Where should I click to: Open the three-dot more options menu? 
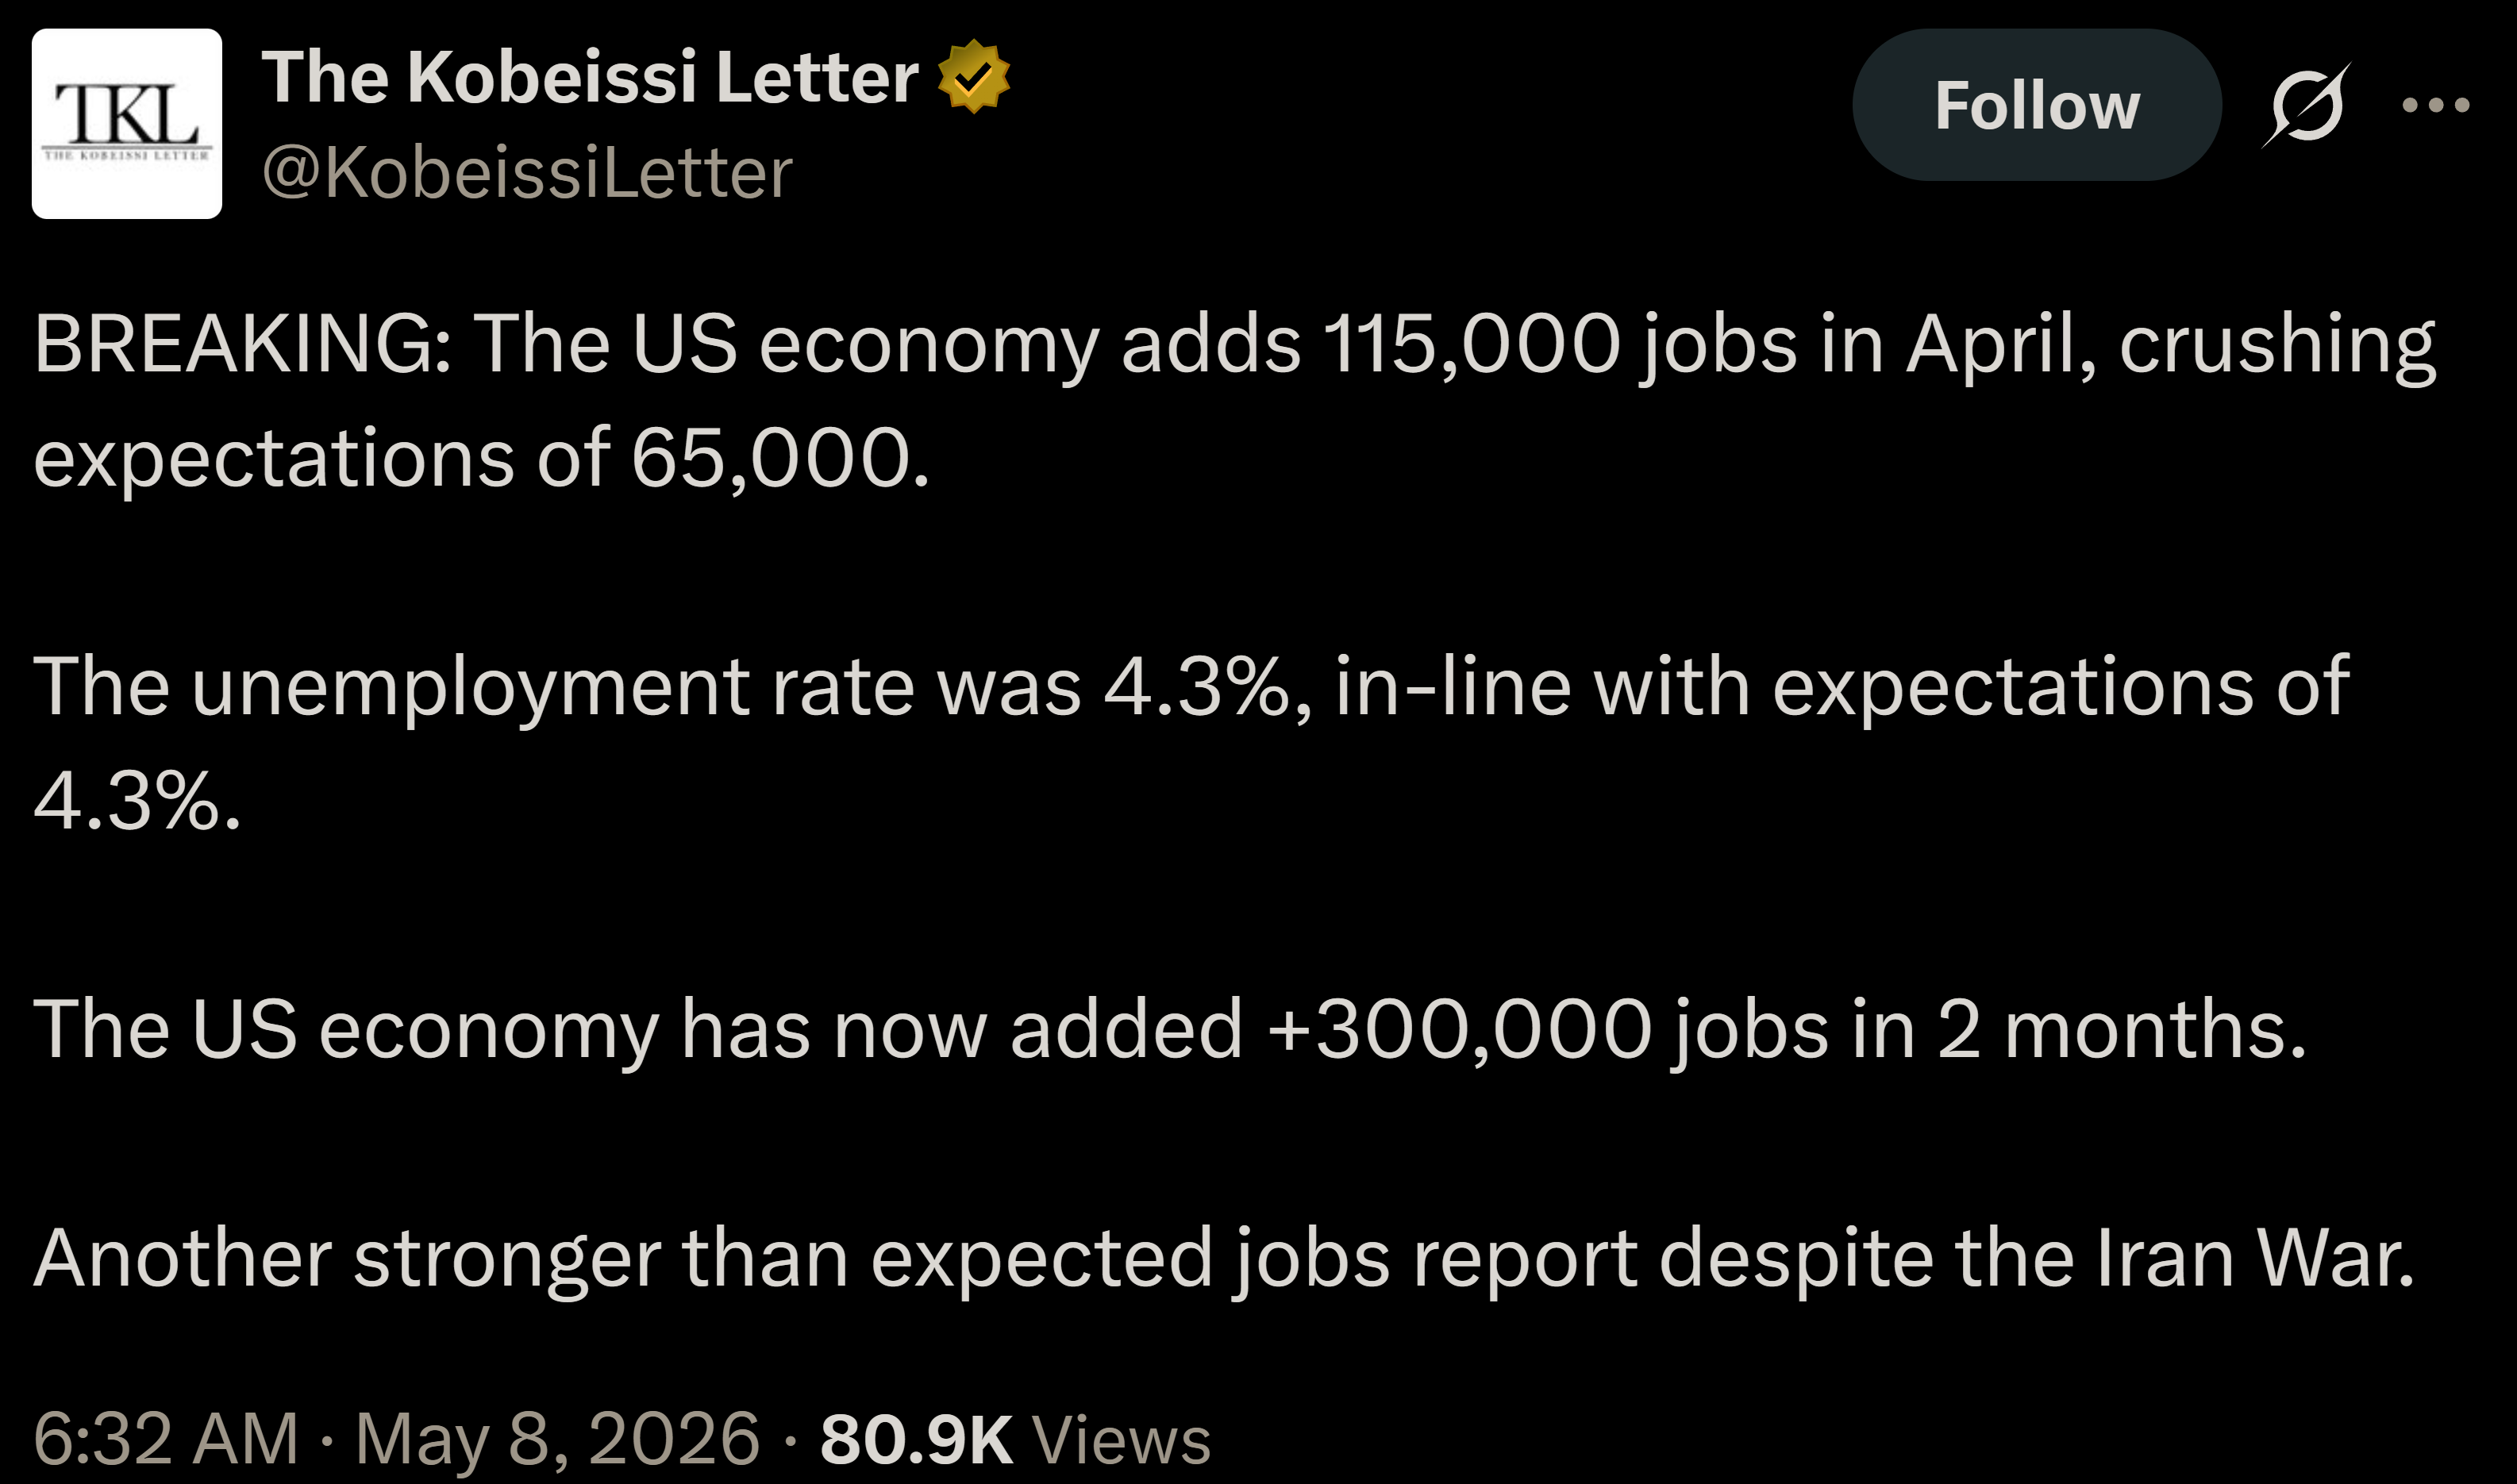click(2436, 104)
